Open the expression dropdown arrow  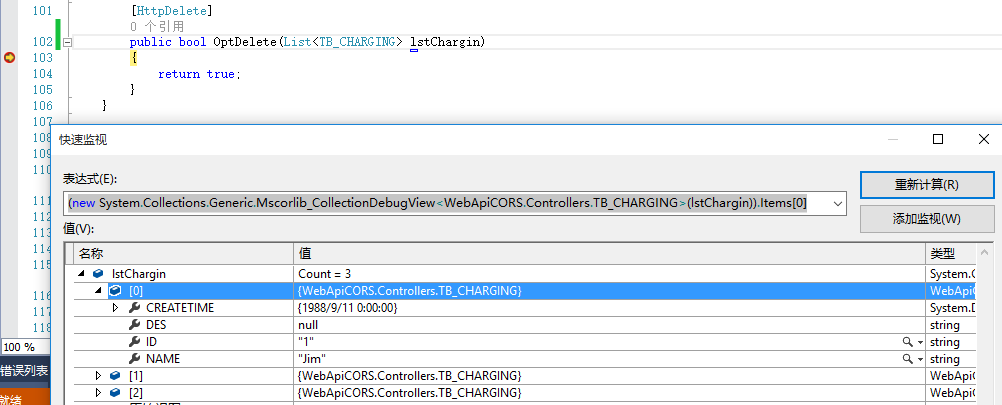[838, 204]
